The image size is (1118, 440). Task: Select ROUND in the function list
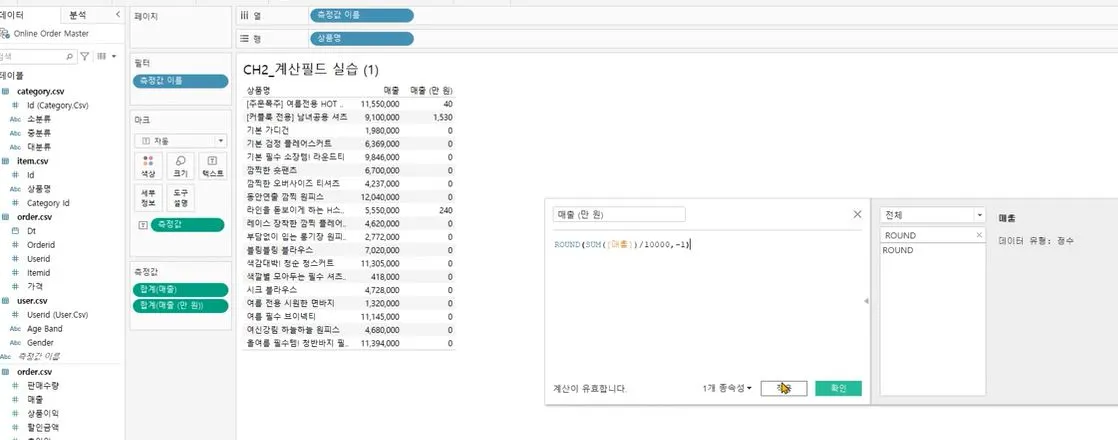pos(898,250)
